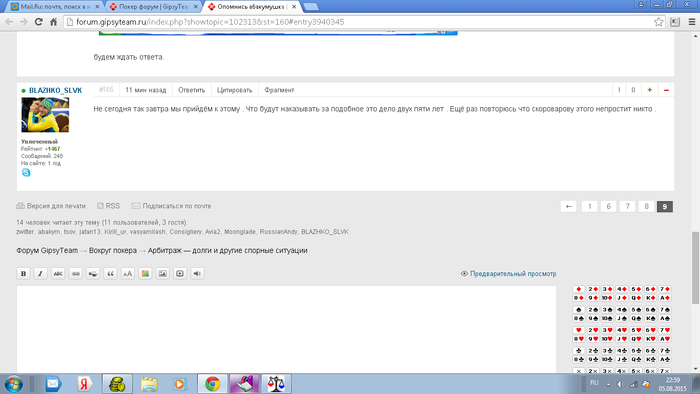Viewport: 700px width, 394px height.
Task: Insert the ace of spades card
Action: [665, 318]
